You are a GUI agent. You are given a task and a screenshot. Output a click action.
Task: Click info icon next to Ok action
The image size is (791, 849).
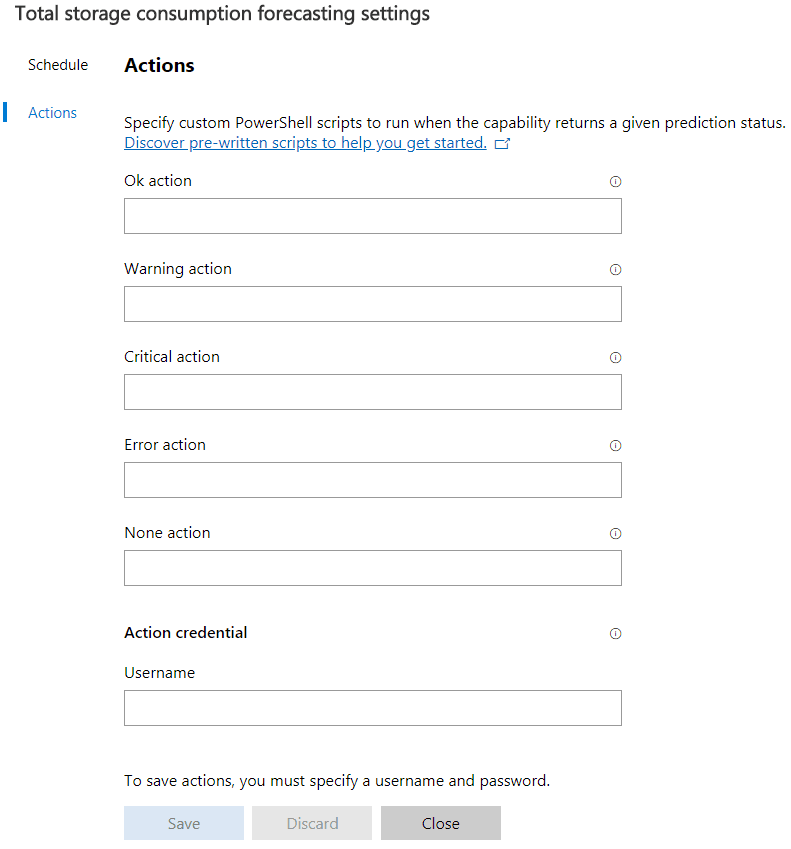pyautogui.click(x=615, y=182)
